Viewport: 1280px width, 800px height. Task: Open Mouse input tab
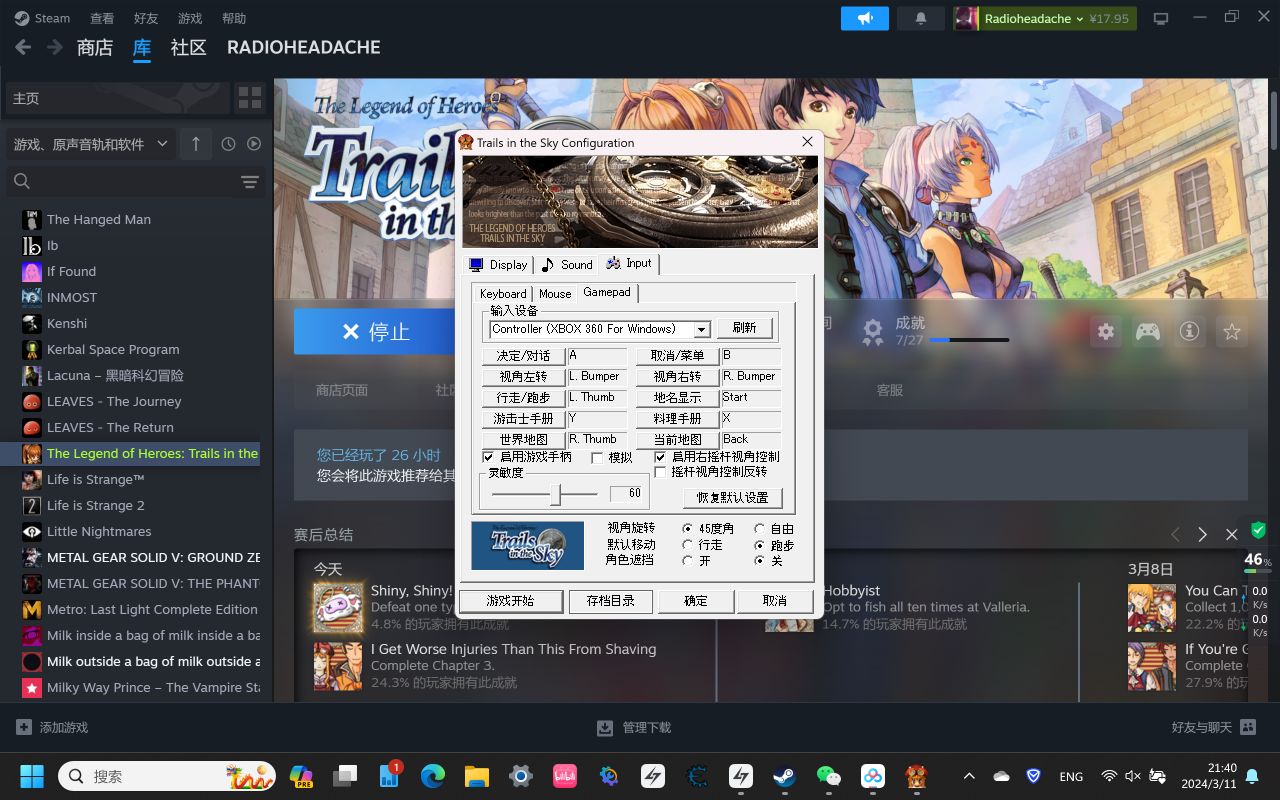pos(555,294)
